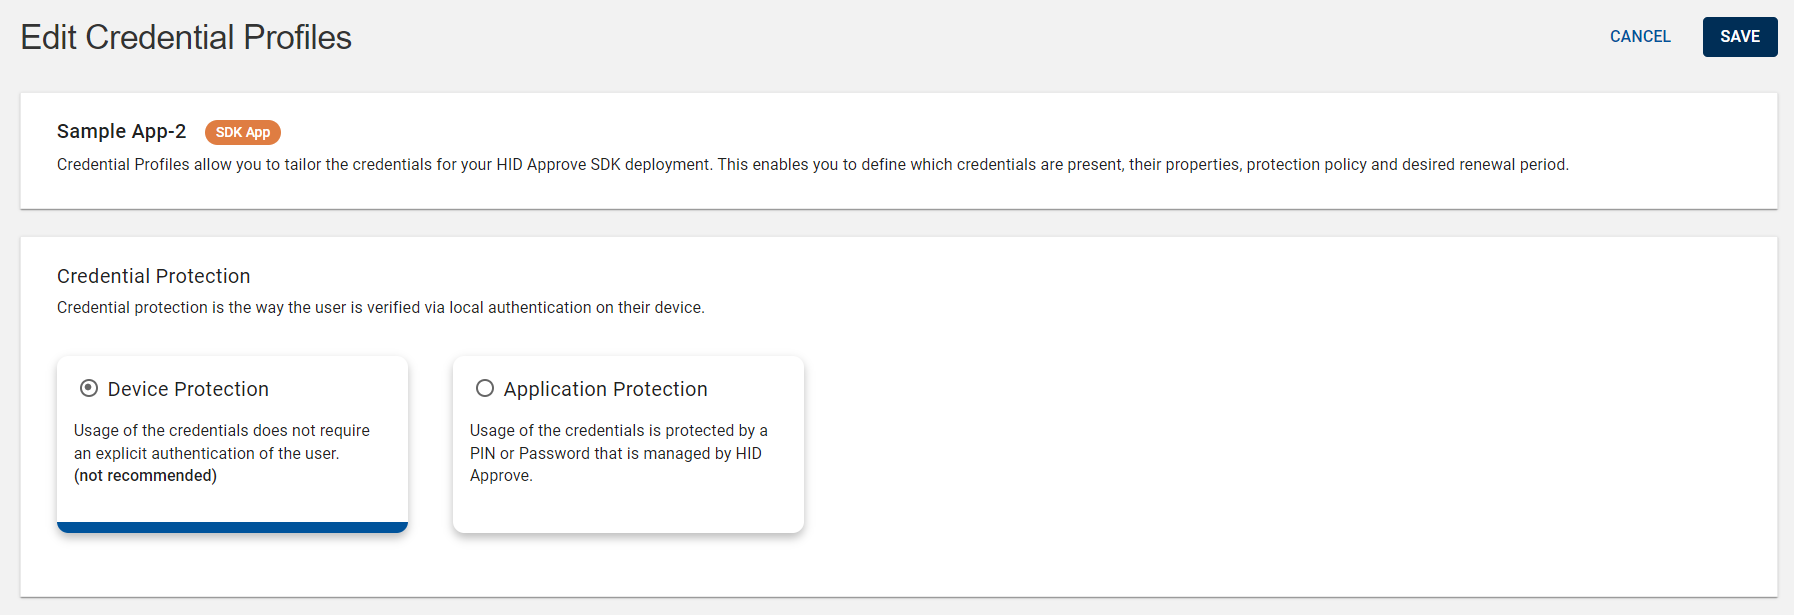The image size is (1794, 615).
Task: Click the orange SDK App badge
Action: coord(243,132)
